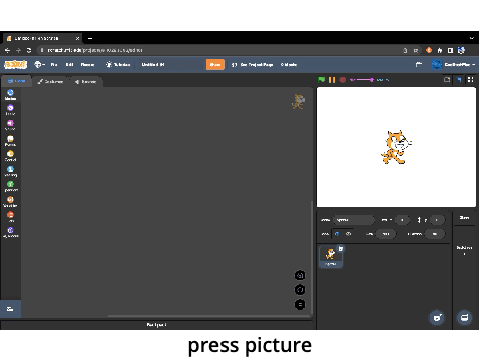Image resolution: width=480 pixels, height=360 pixels.
Task: Switch to the Sounds tab
Action: click(86, 82)
